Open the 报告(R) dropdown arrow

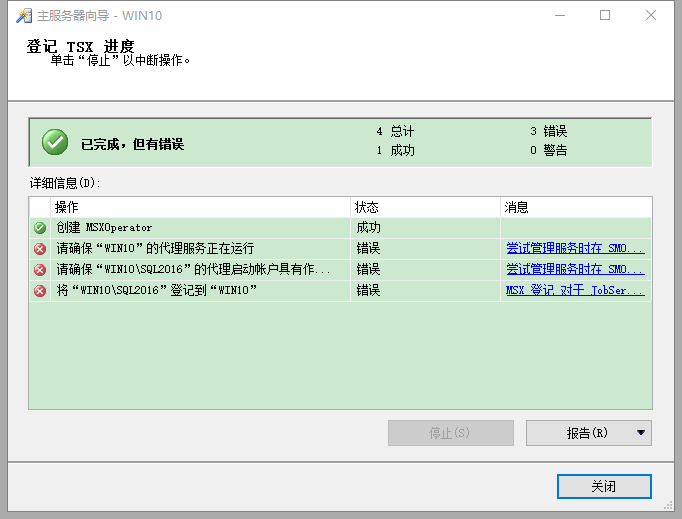point(639,433)
